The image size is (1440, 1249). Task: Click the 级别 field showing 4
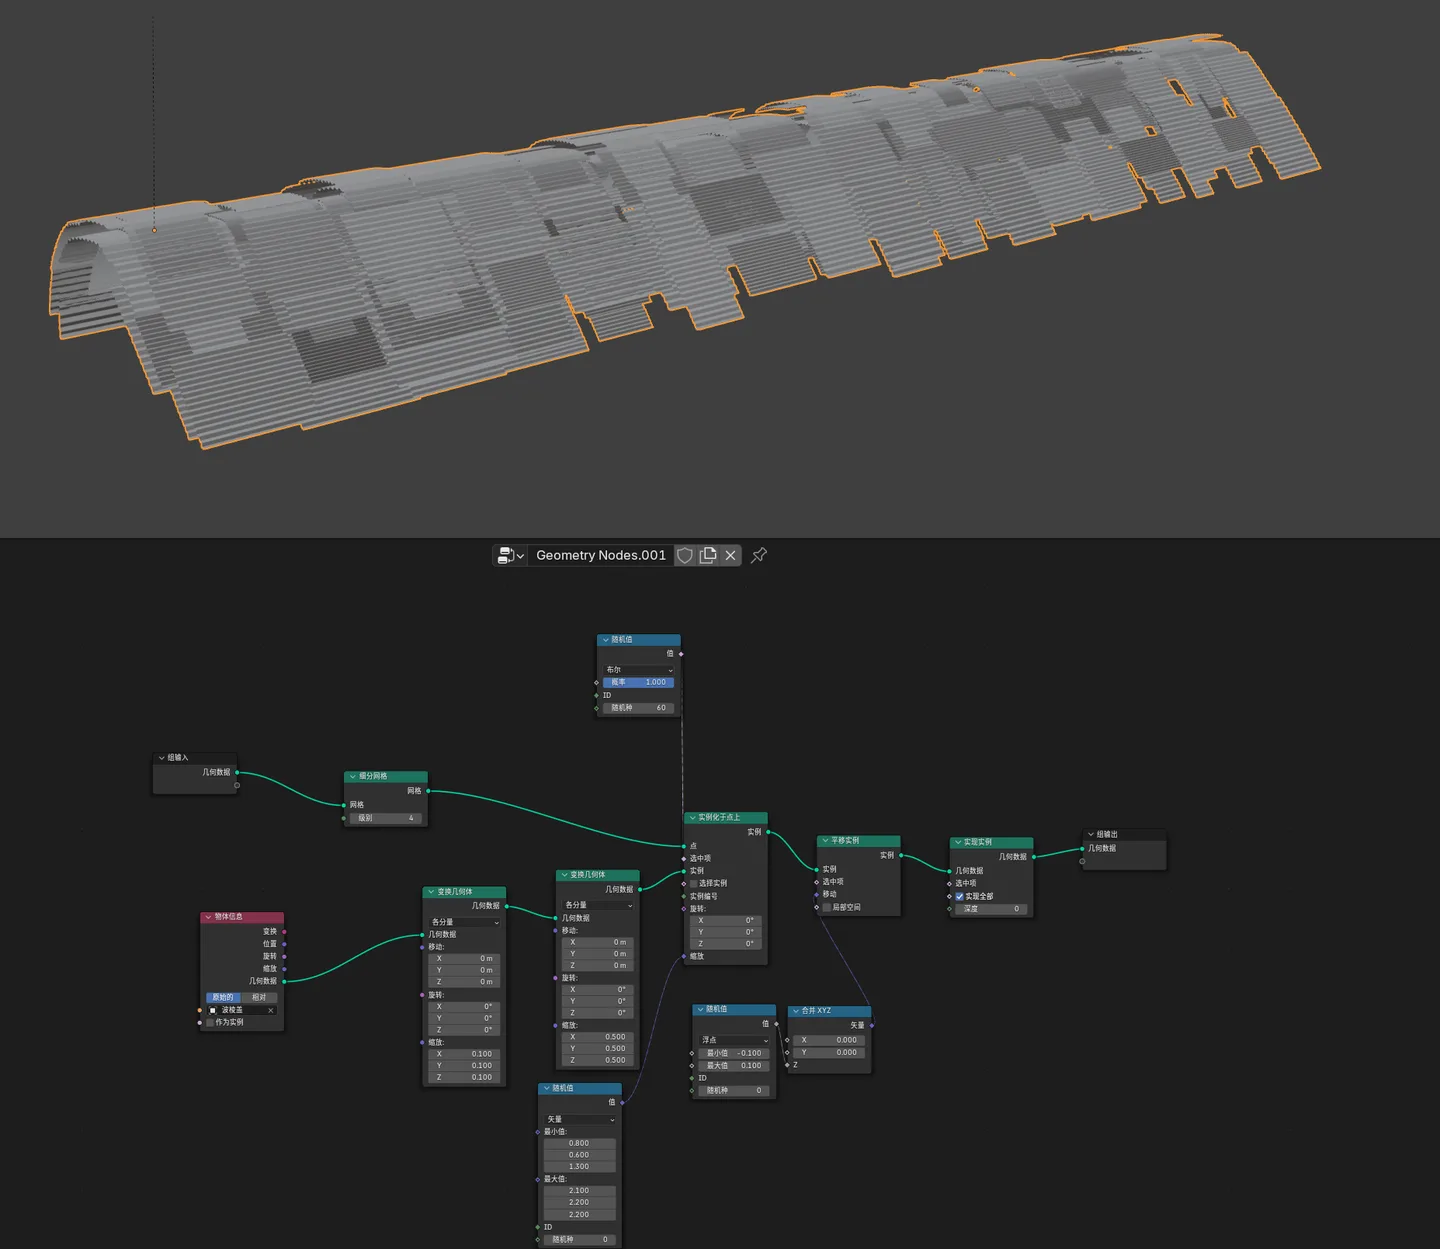tap(385, 818)
